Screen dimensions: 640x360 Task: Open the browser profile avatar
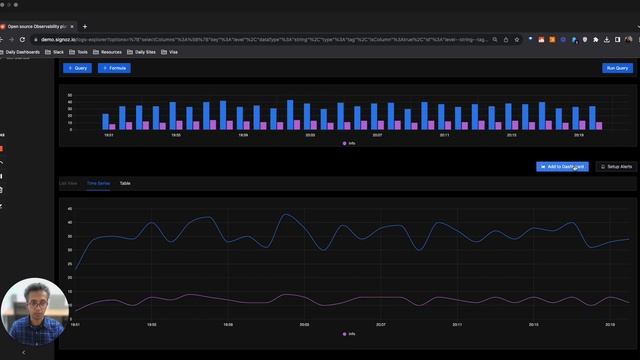pyautogui.click(x=629, y=40)
